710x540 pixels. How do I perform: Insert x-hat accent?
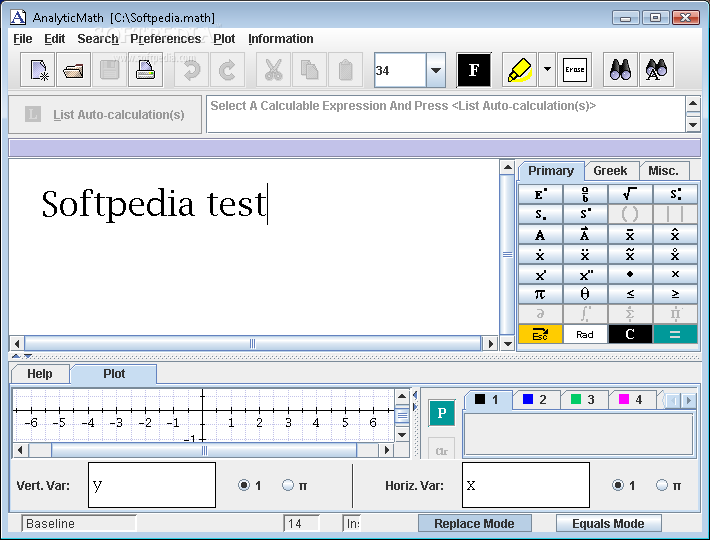tap(675, 234)
